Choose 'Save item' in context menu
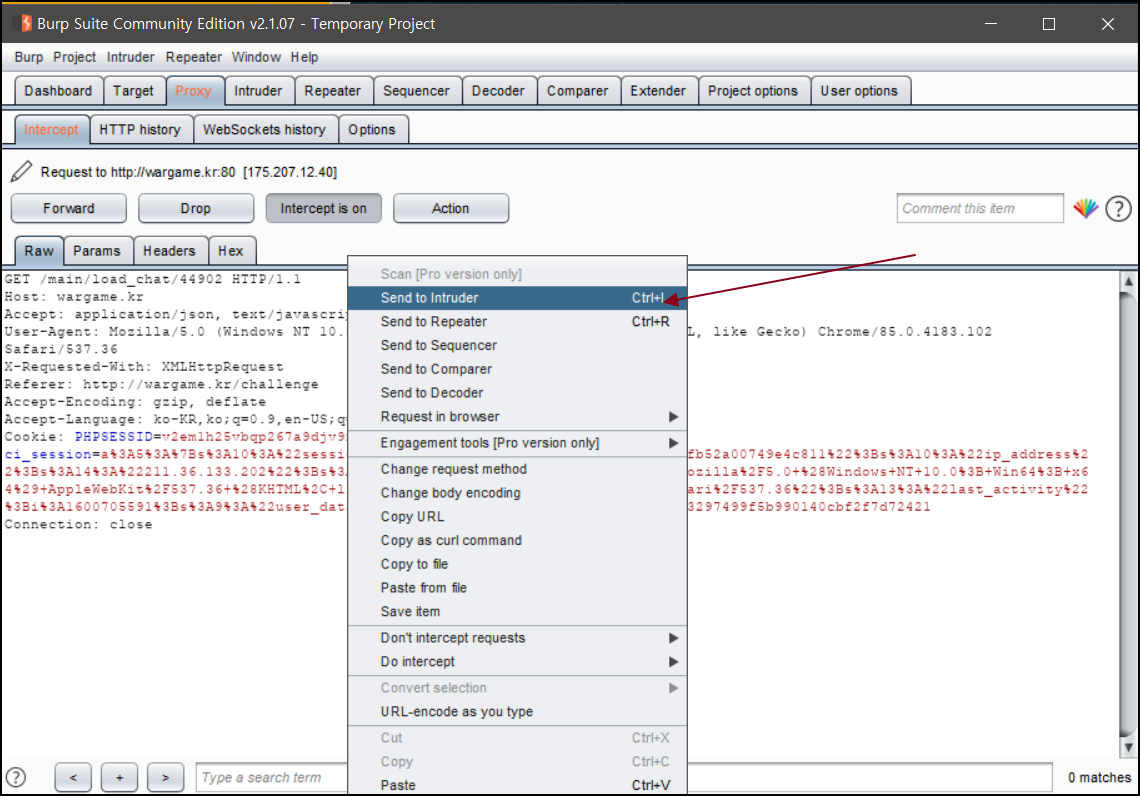 point(517,611)
